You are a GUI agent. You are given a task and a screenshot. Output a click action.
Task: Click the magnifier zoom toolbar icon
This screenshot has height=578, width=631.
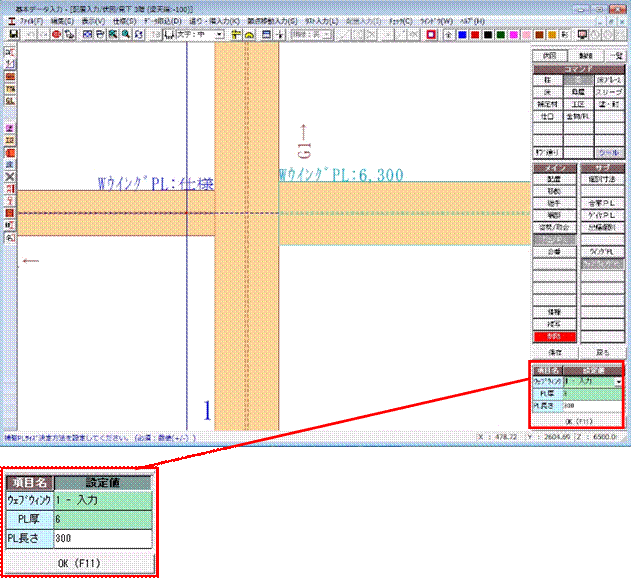(126, 35)
